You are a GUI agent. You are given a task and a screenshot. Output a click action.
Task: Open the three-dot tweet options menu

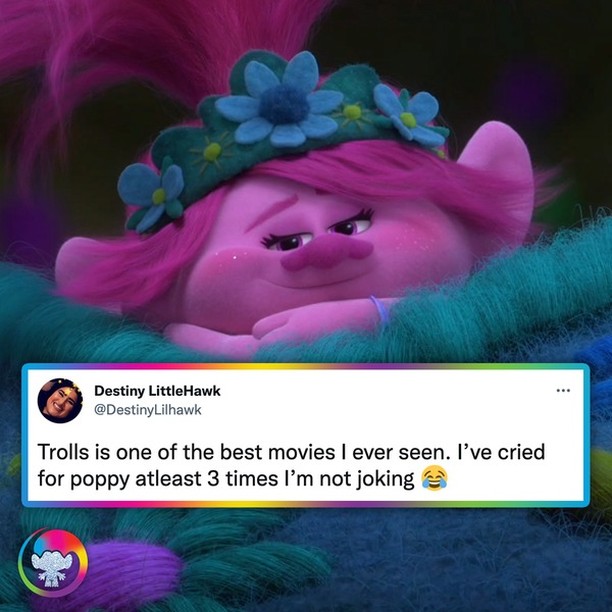click(563, 390)
